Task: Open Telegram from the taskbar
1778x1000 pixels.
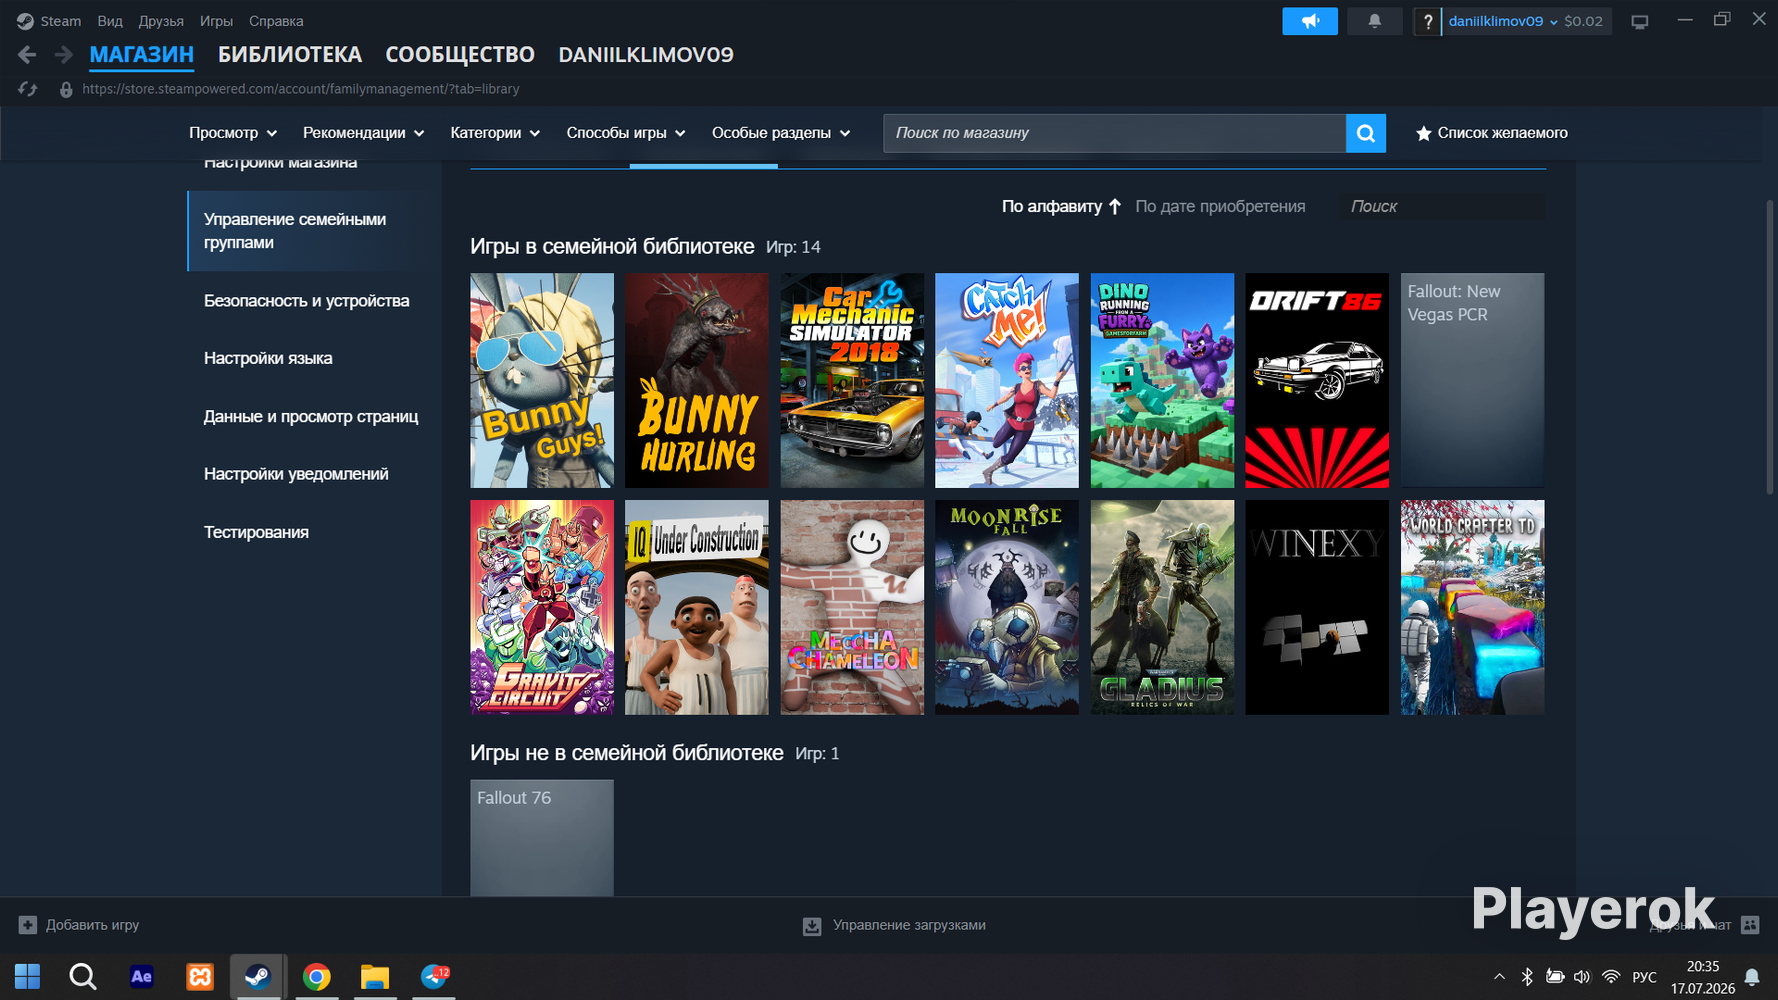Action: [434, 976]
